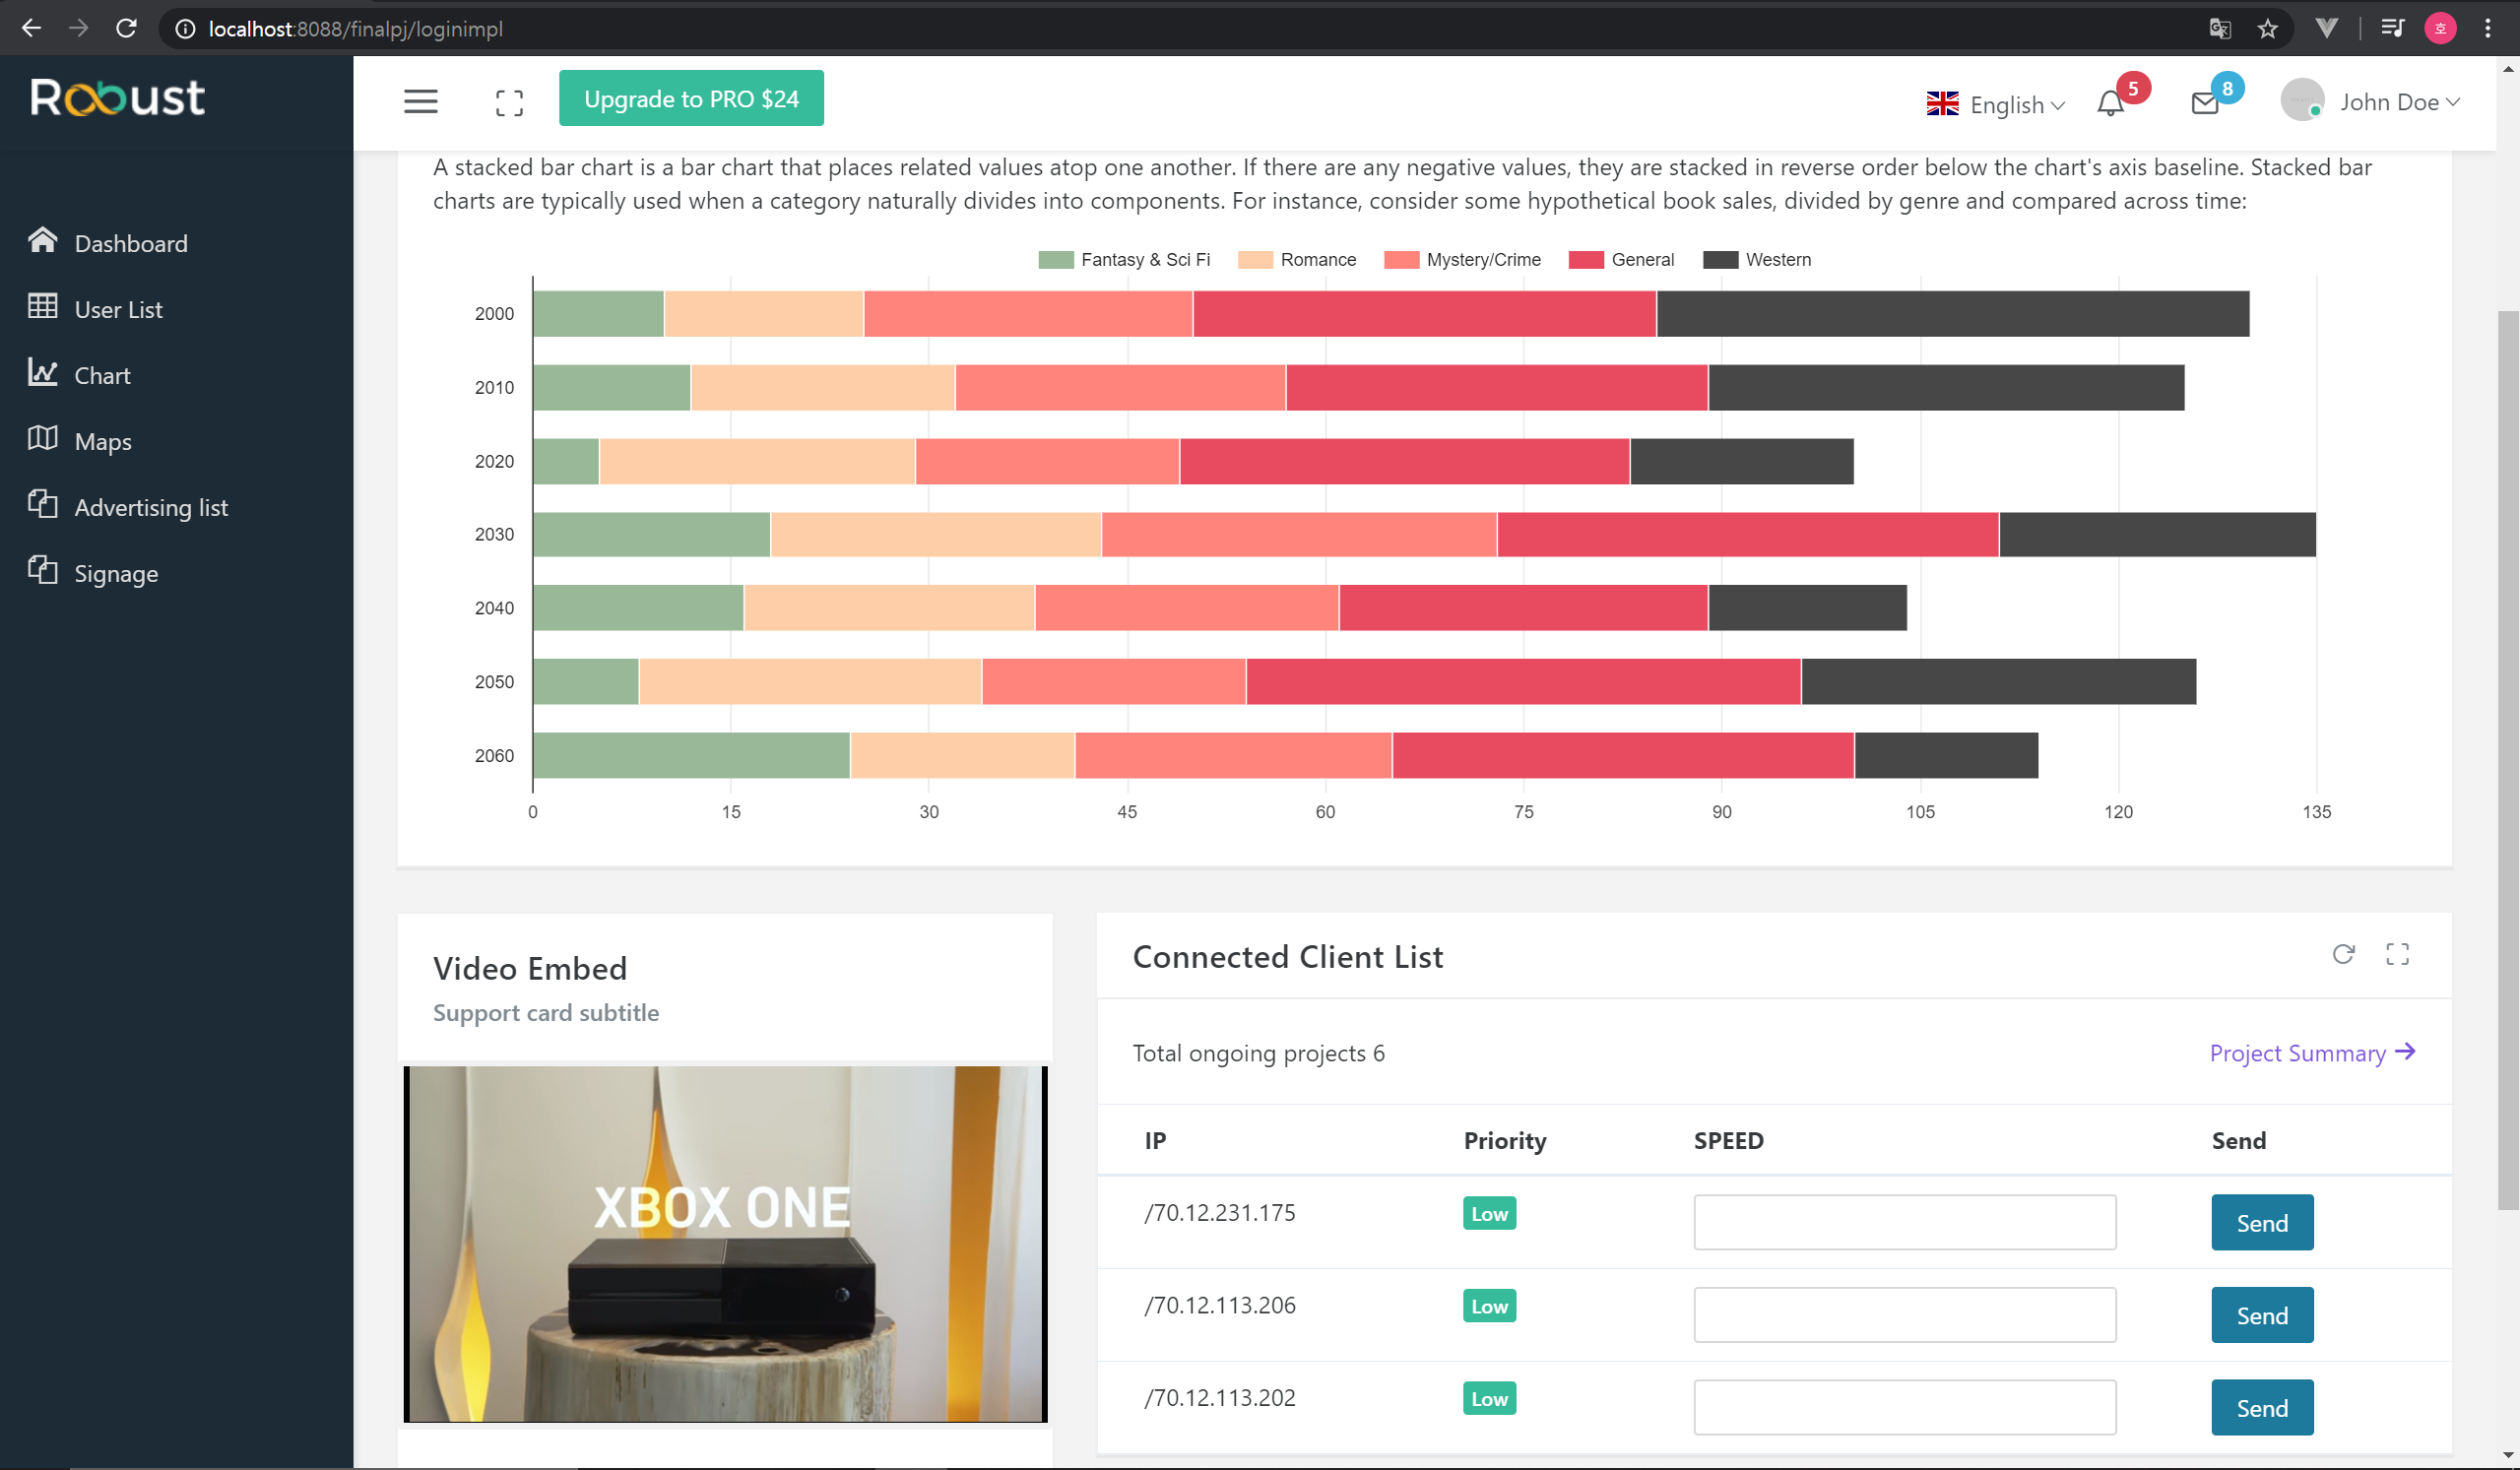Open the English language dropdown
The image size is (2520, 1470).
click(1995, 104)
